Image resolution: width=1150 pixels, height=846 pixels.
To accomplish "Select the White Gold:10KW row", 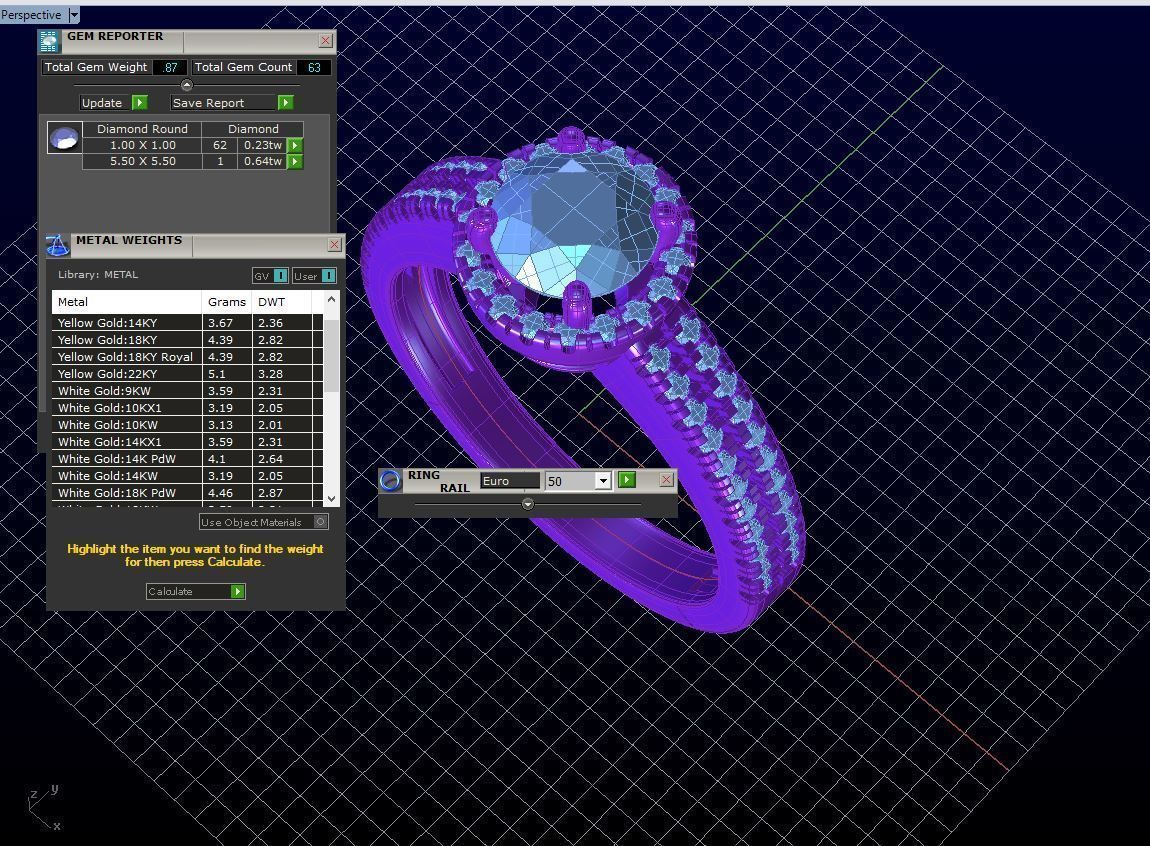I will tap(187, 424).
